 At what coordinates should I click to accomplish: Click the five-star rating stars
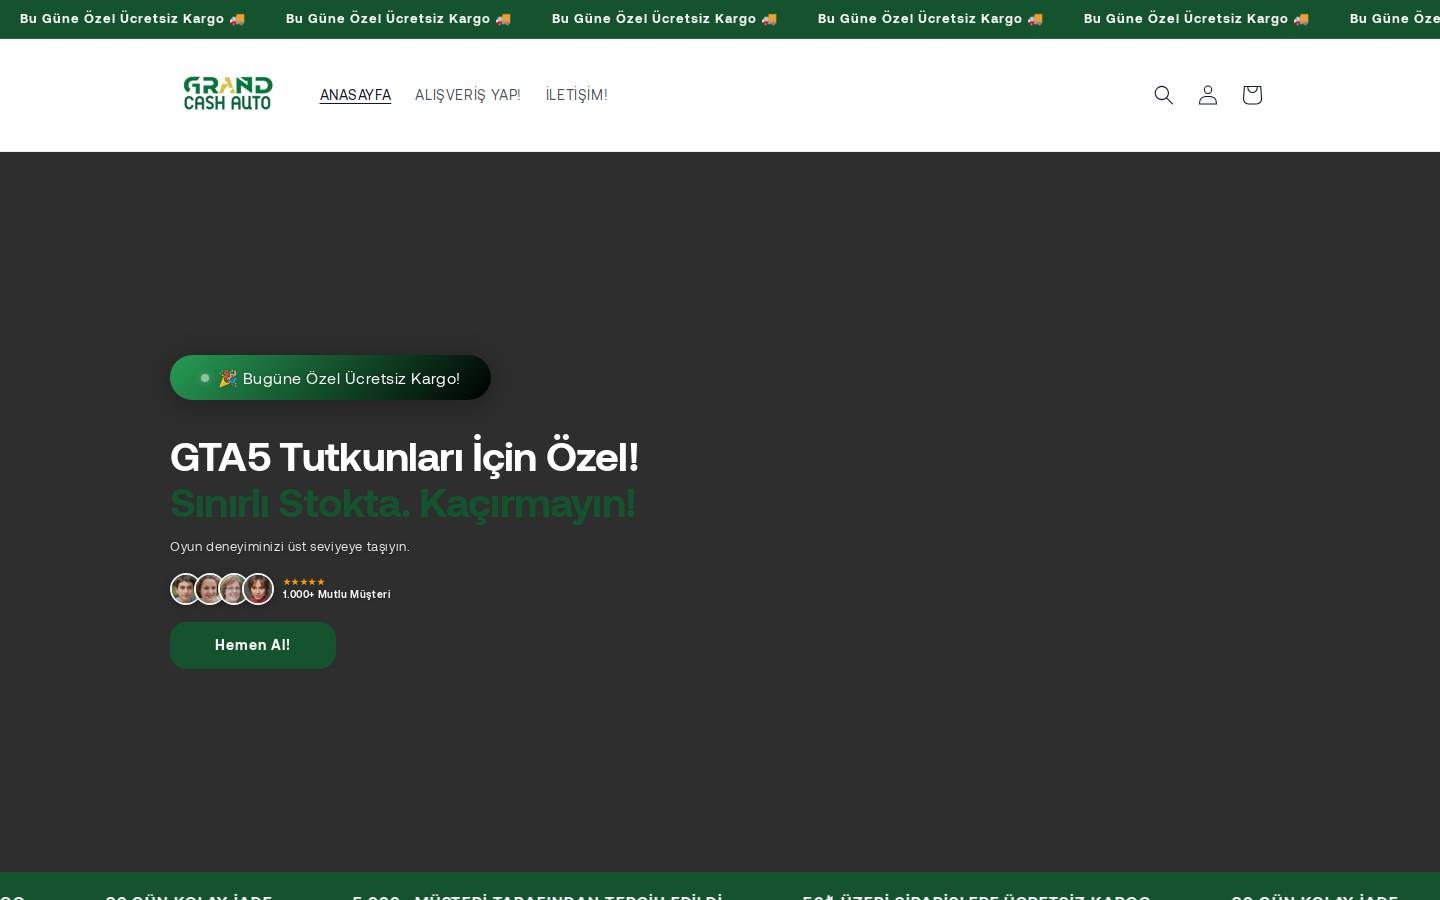coord(304,581)
